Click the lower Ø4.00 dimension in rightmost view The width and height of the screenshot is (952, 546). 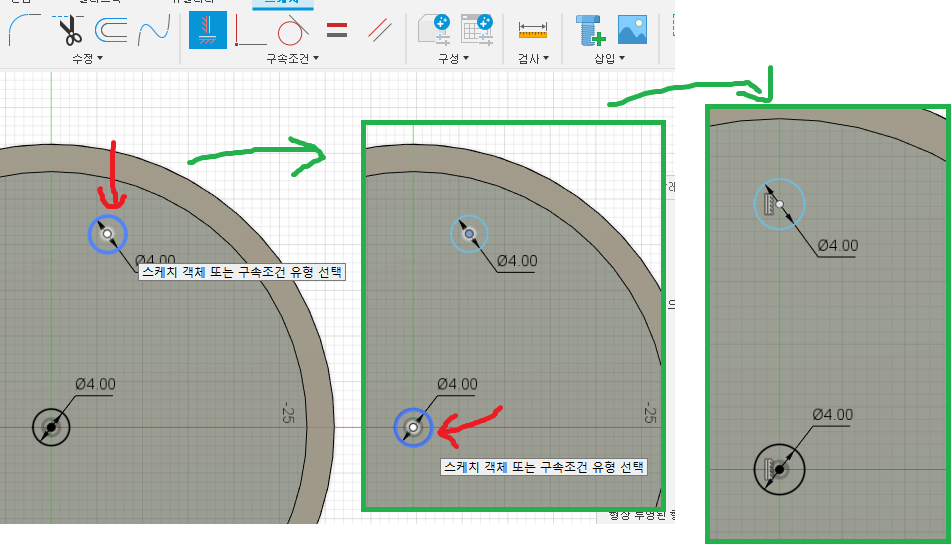click(x=832, y=415)
